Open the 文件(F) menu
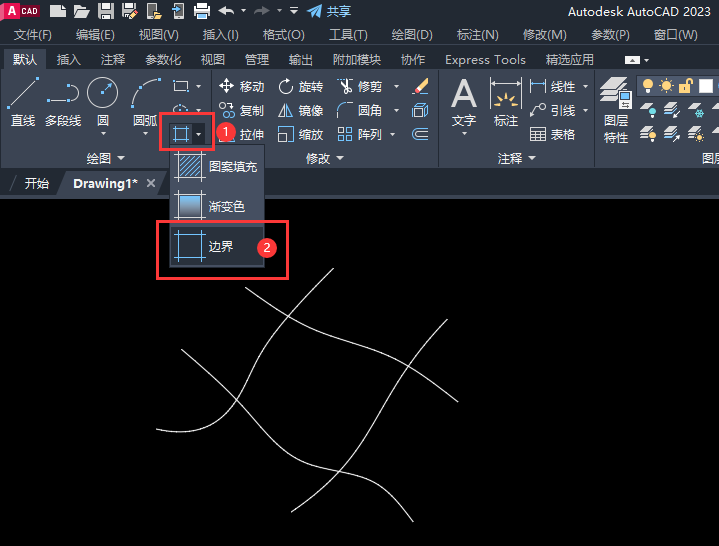 (33, 35)
